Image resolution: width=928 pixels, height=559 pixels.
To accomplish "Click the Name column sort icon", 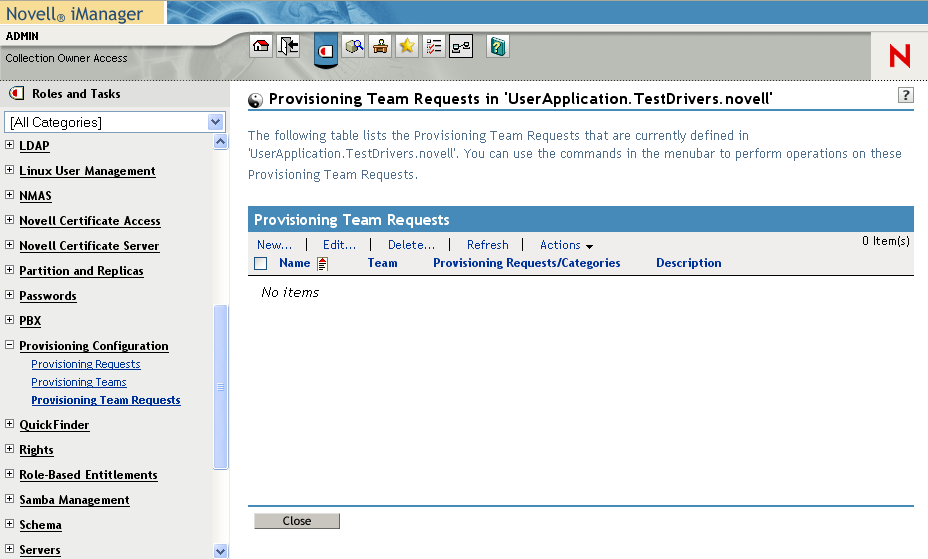I will click(x=322, y=263).
